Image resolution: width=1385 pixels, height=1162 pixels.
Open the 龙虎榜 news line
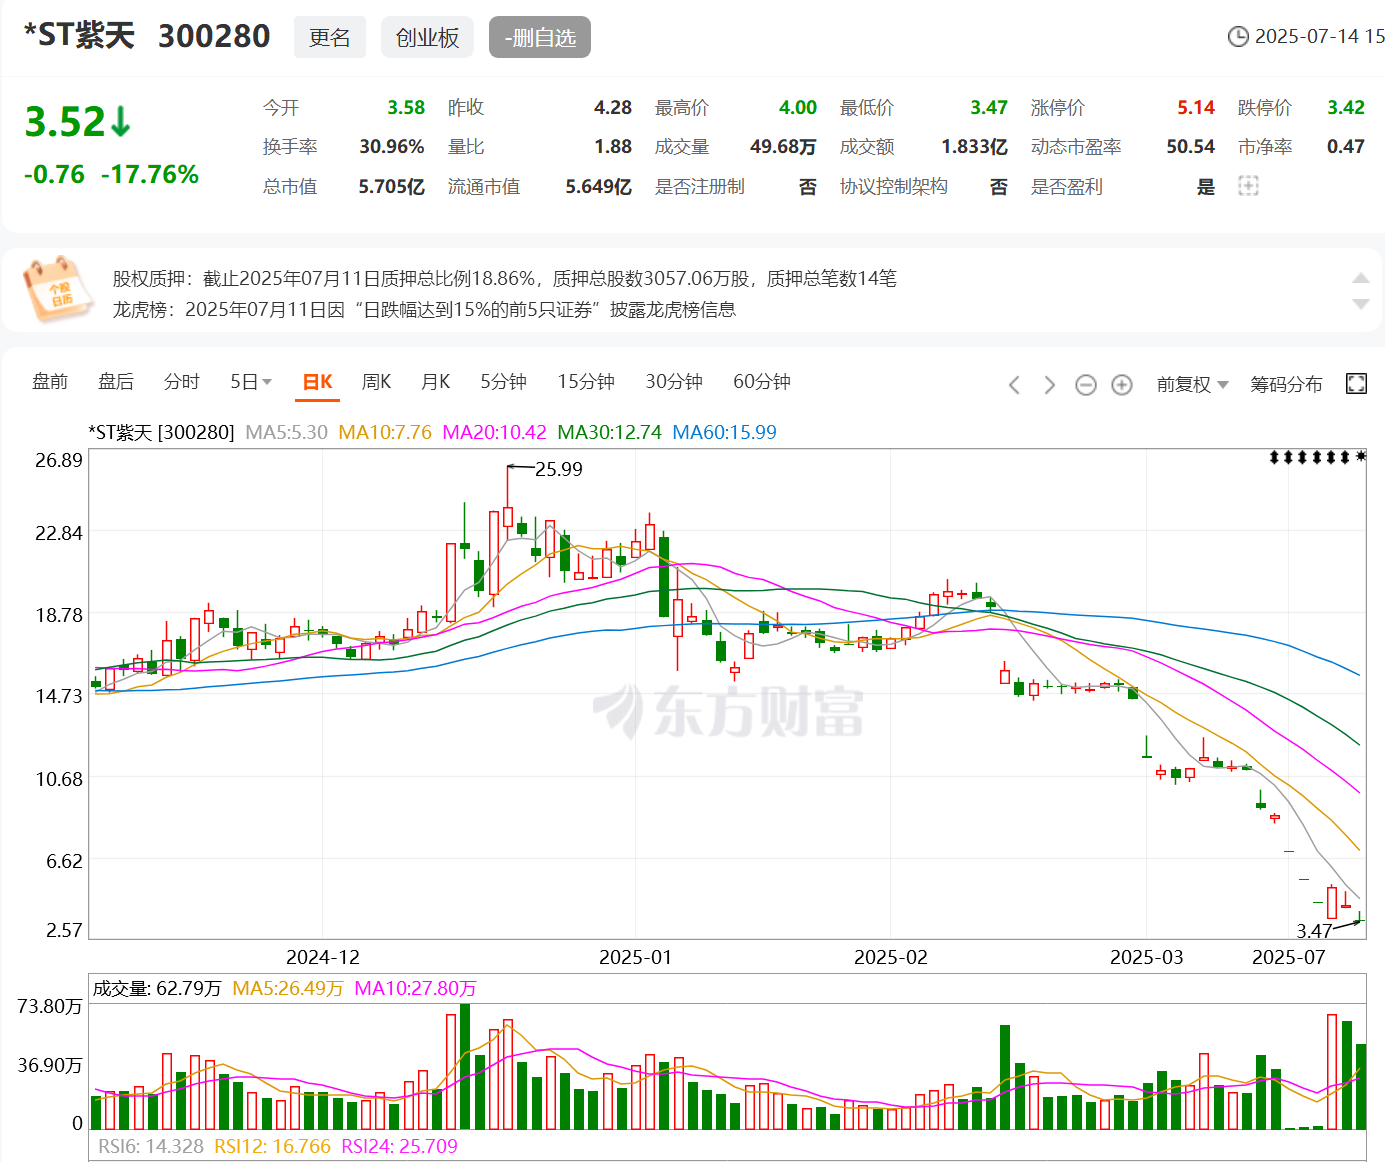coord(424,310)
